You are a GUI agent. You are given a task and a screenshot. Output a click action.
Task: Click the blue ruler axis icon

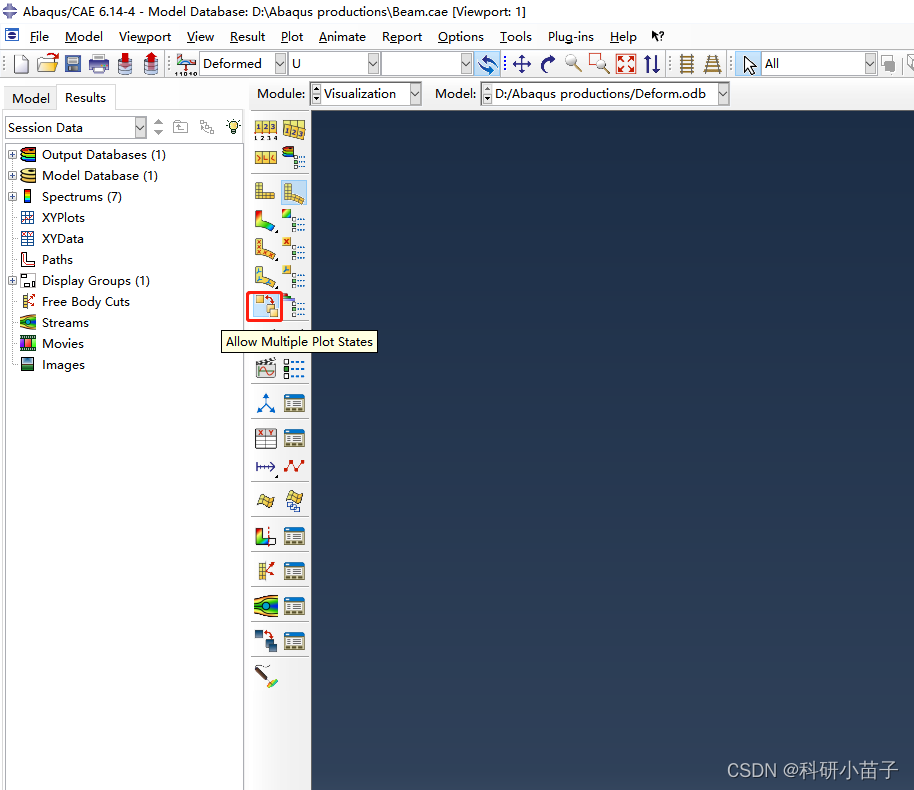tap(266, 466)
